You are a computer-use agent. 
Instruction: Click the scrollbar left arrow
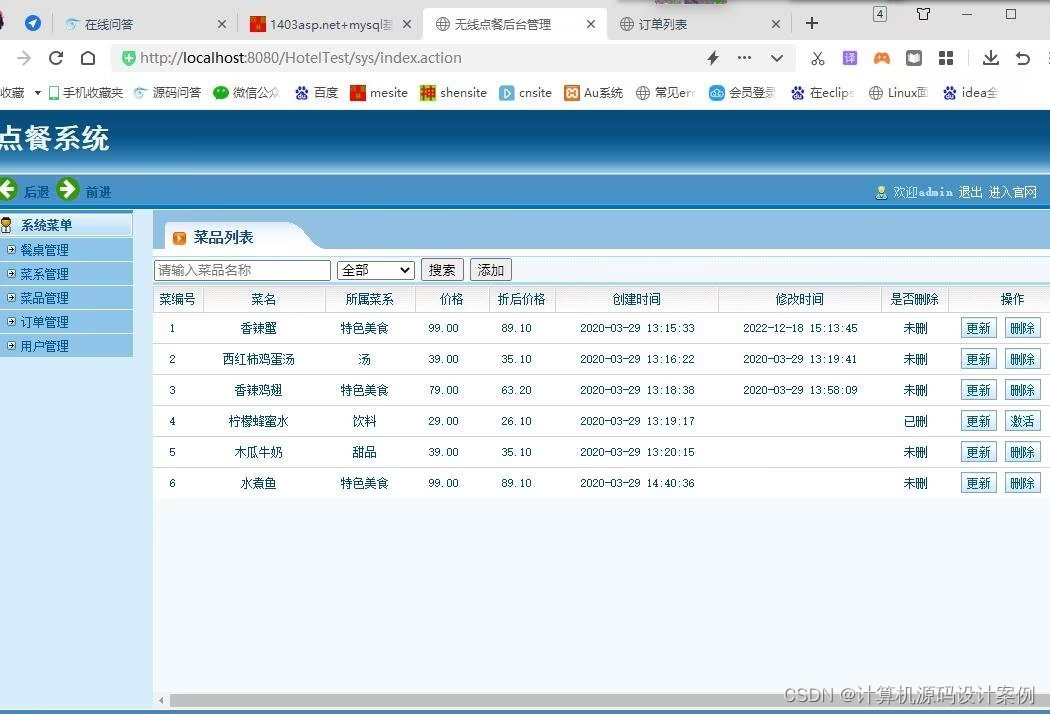pyautogui.click(x=161, y=701)
